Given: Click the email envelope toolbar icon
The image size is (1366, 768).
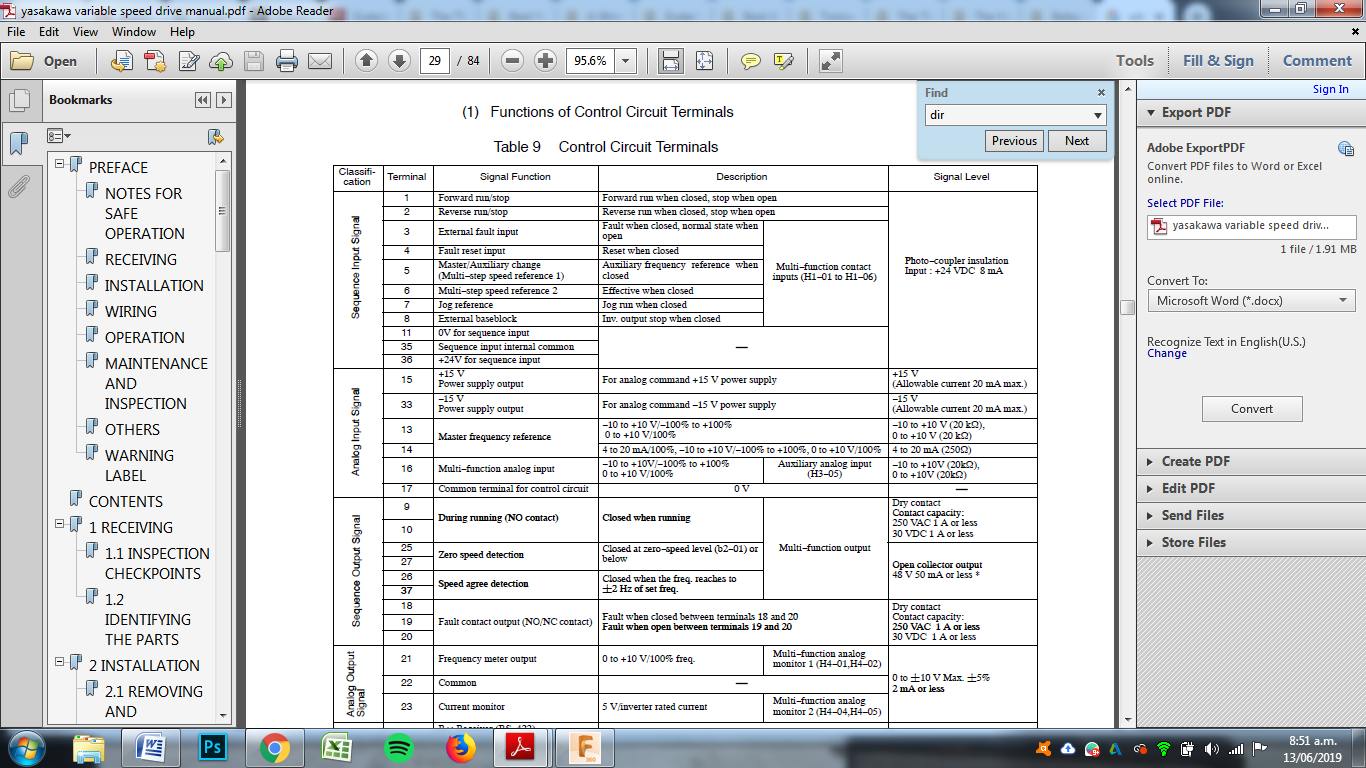Looking at the screenshot, I should [x=320, y=61].
